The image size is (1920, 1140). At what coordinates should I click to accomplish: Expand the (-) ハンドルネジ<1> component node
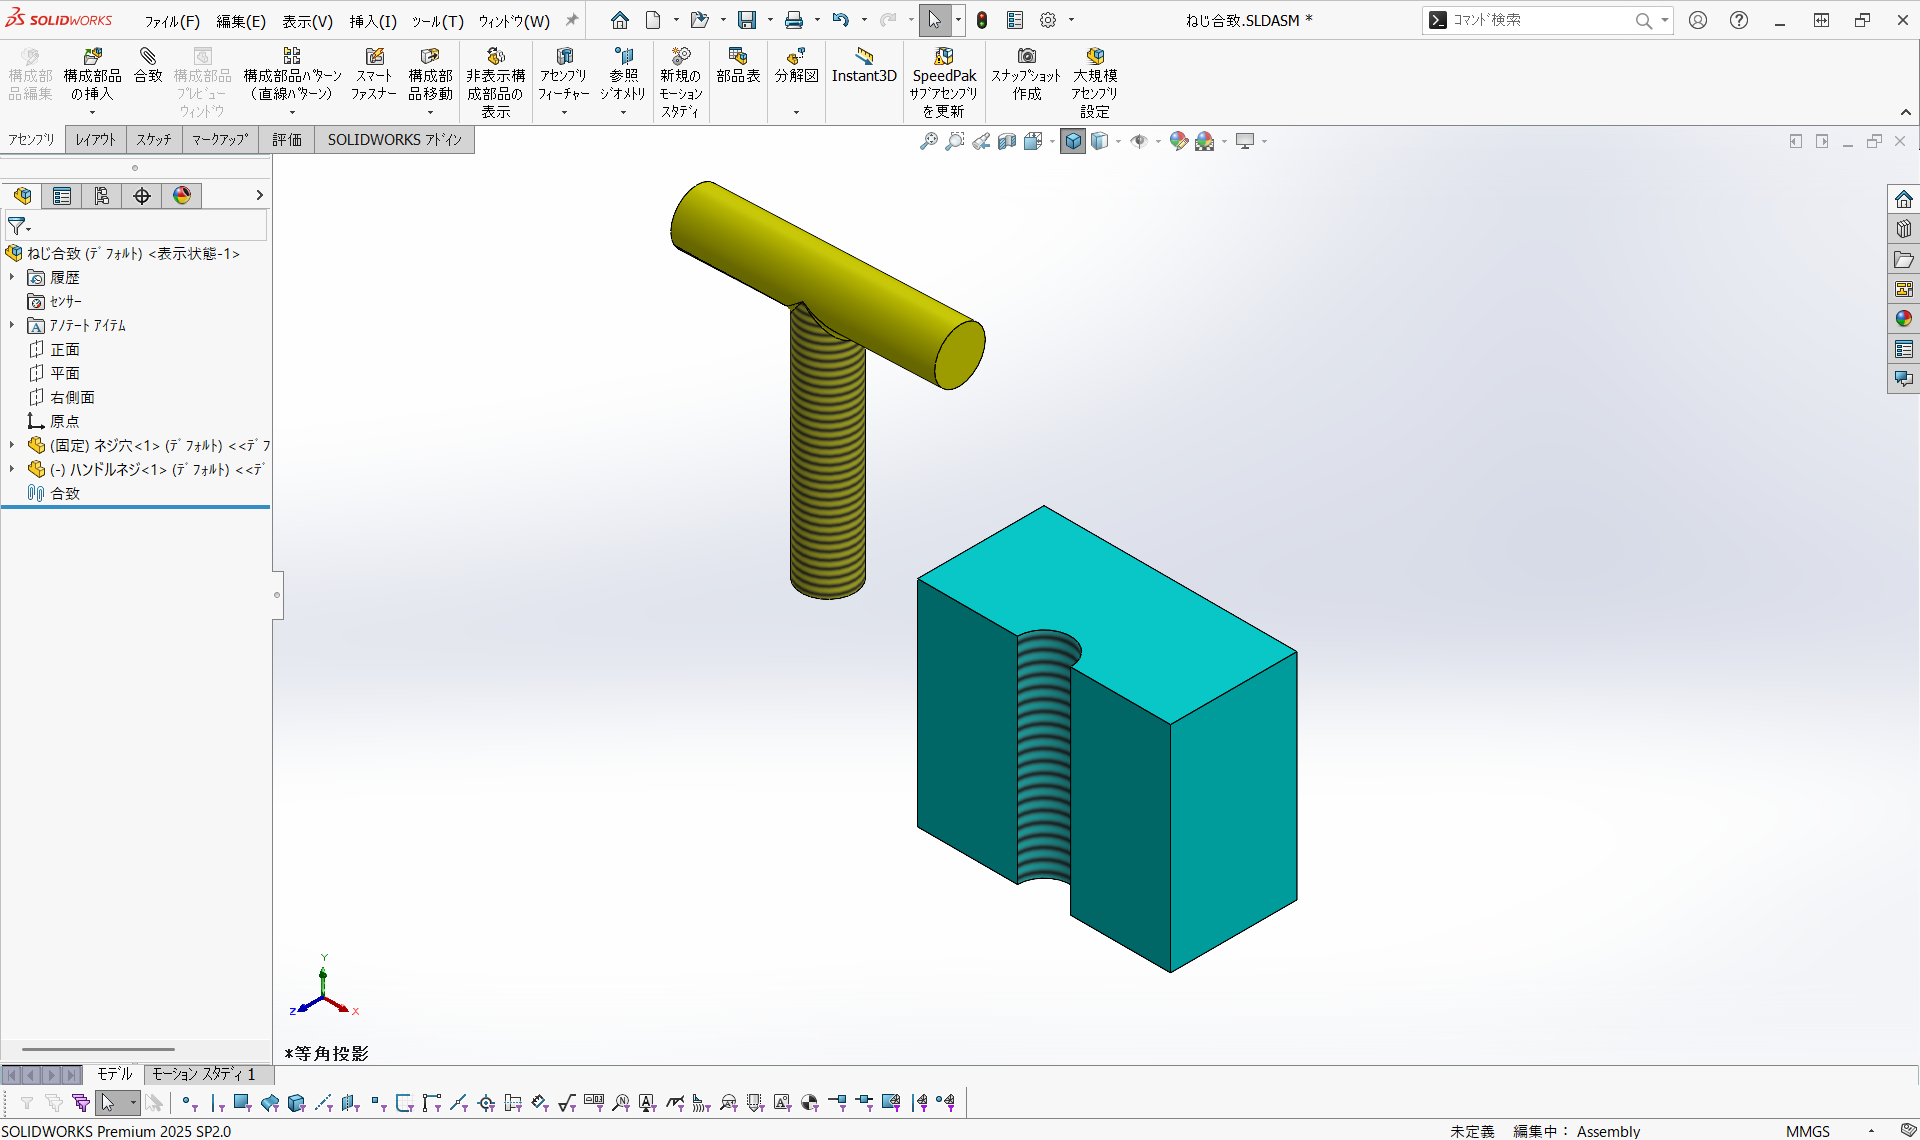(x=12, y=469)
